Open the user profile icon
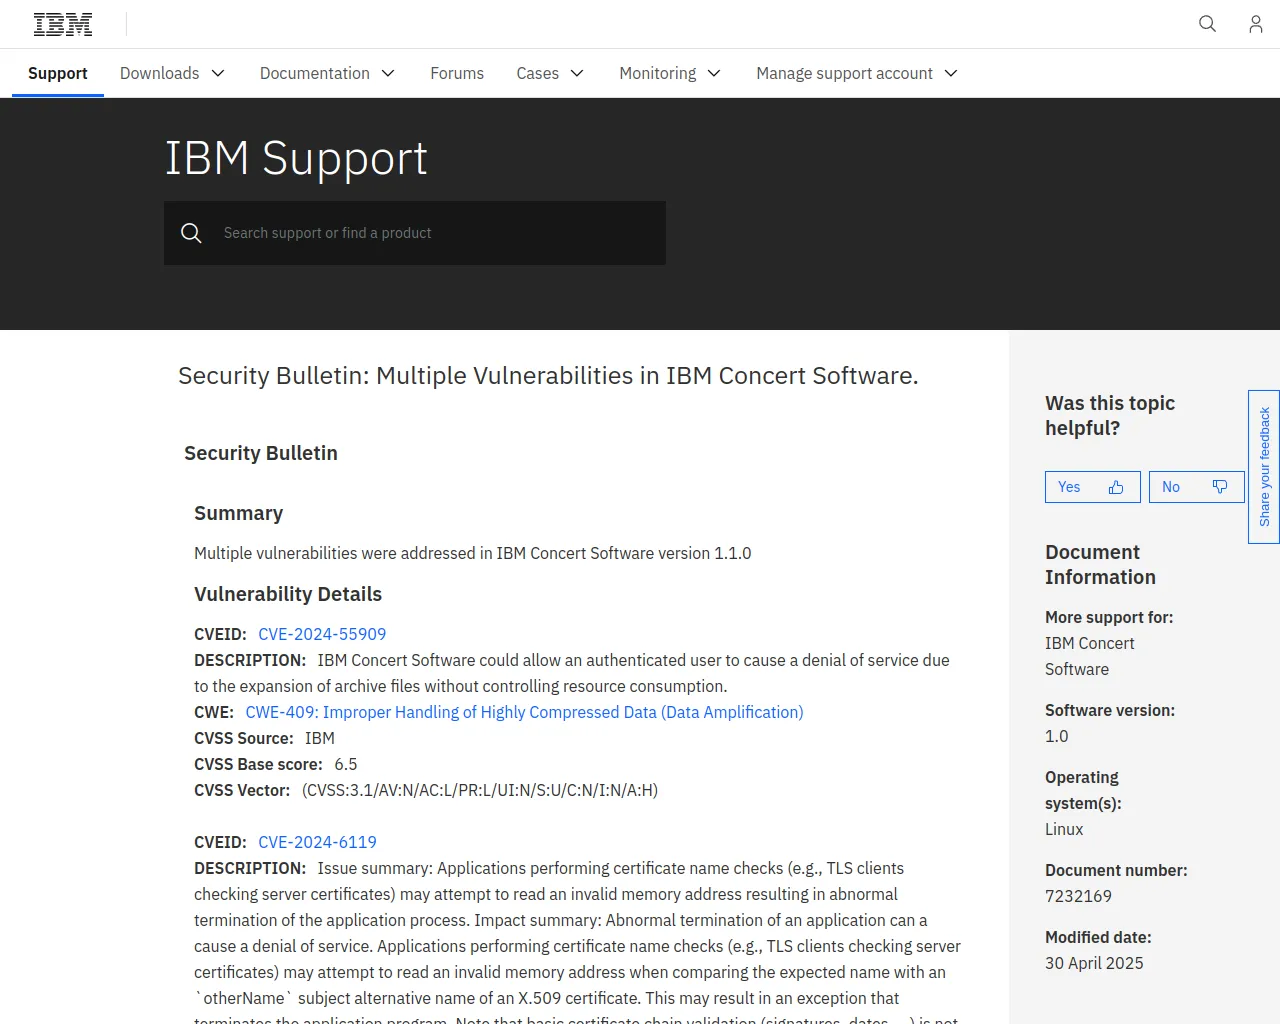Viewport: 1280px width, 1024px height. point(1255,24)
